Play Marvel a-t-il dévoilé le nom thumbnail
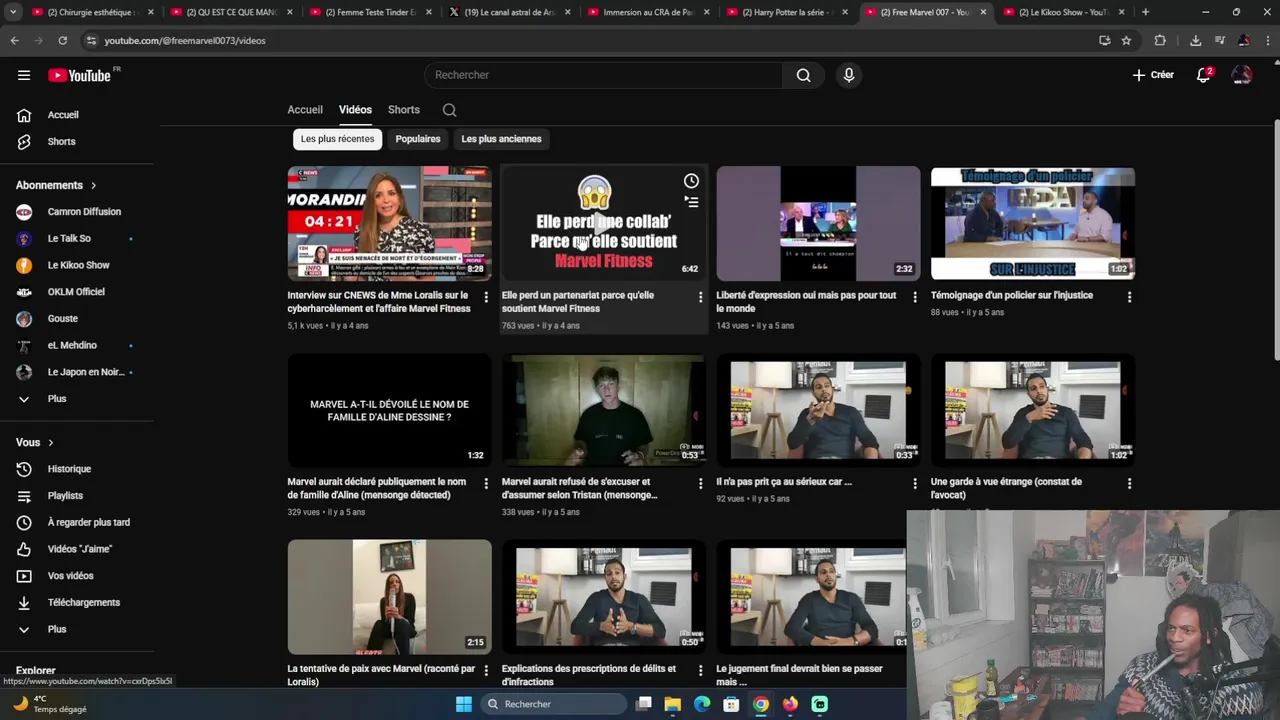The height and width of the screenshot is (720, 1280). (x=389, y=410)
